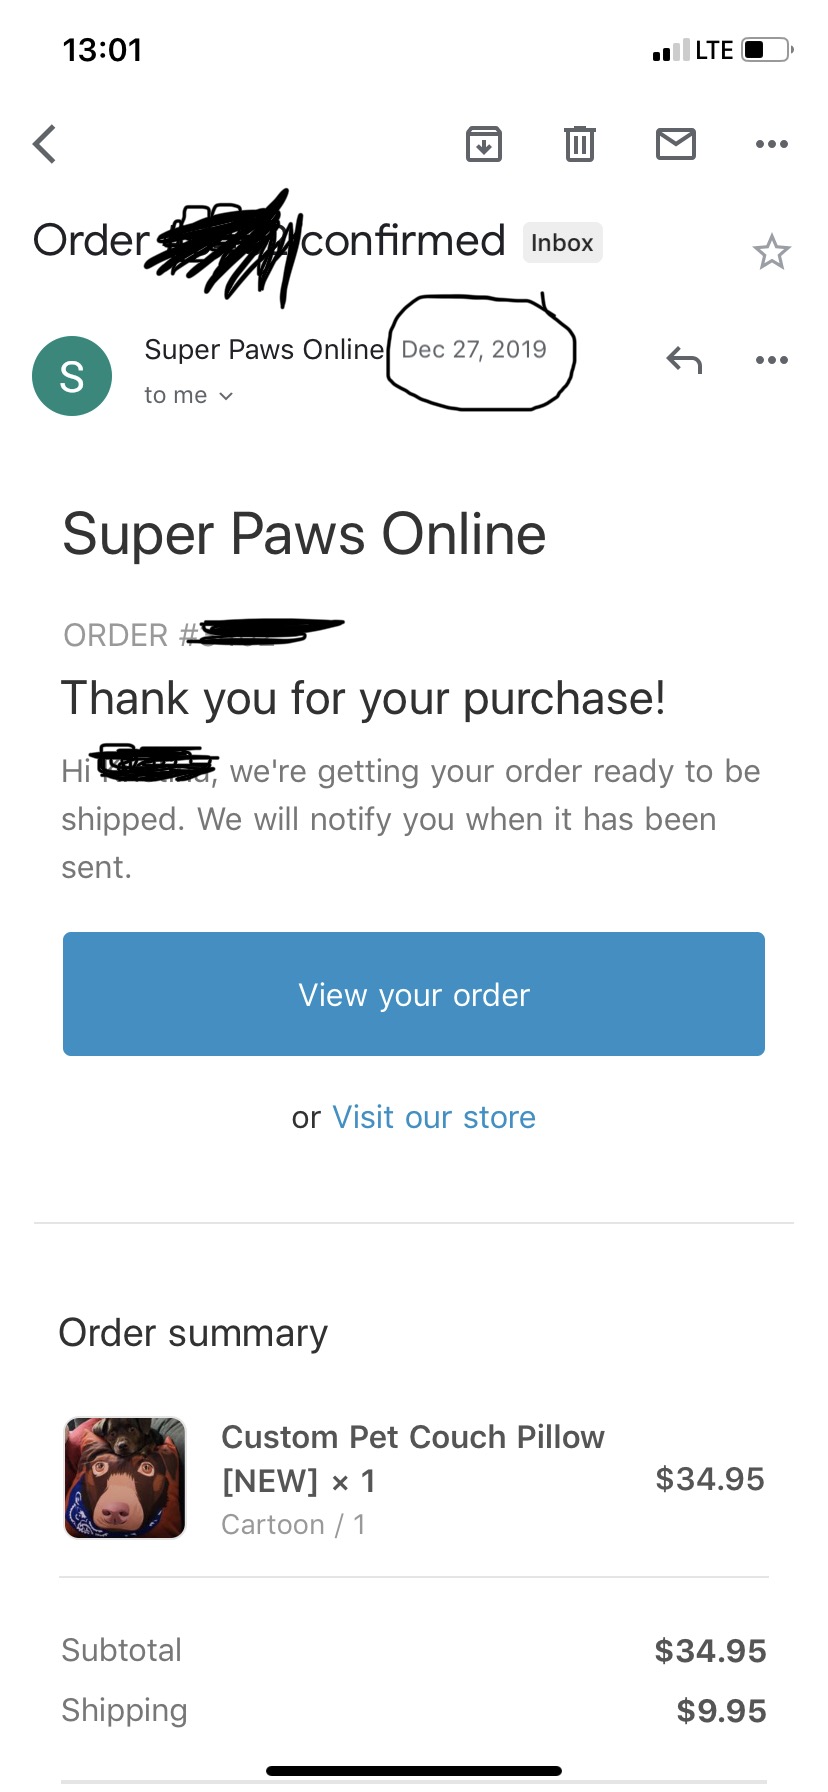This screenshot has height=1792, width=828.
Task: Tap Custom Pet Couch Pillow item name
Action: pos(413,1458)
